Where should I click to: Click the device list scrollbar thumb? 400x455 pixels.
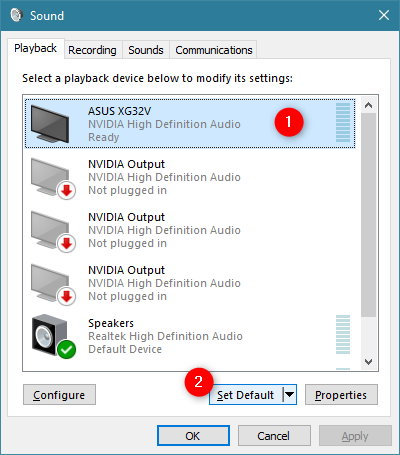368,215
